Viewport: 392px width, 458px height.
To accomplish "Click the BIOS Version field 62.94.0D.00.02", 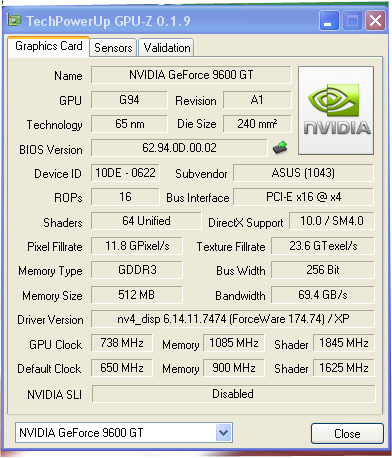I will (179, 148).
